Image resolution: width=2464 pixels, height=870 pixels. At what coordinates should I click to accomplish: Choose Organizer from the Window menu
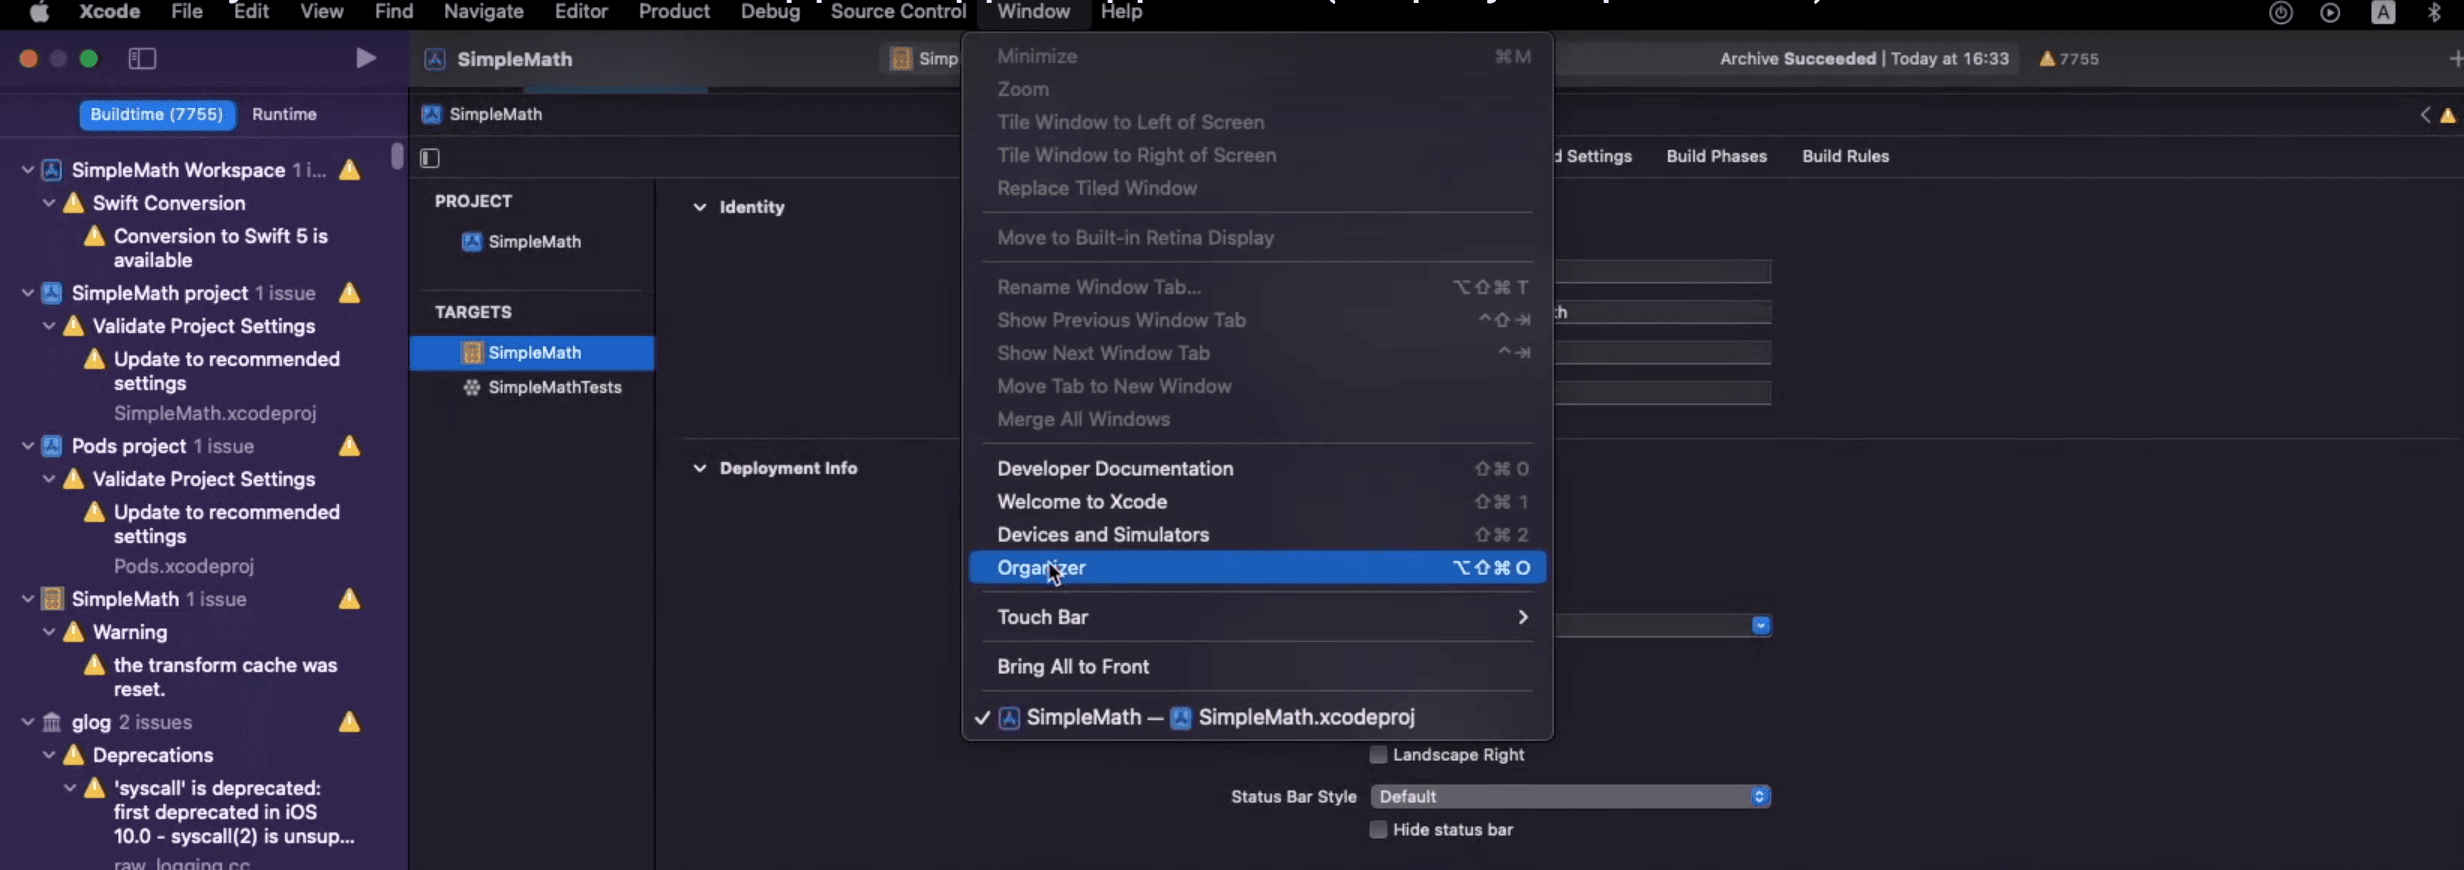pyautogui.click(x=1041, y=568)
